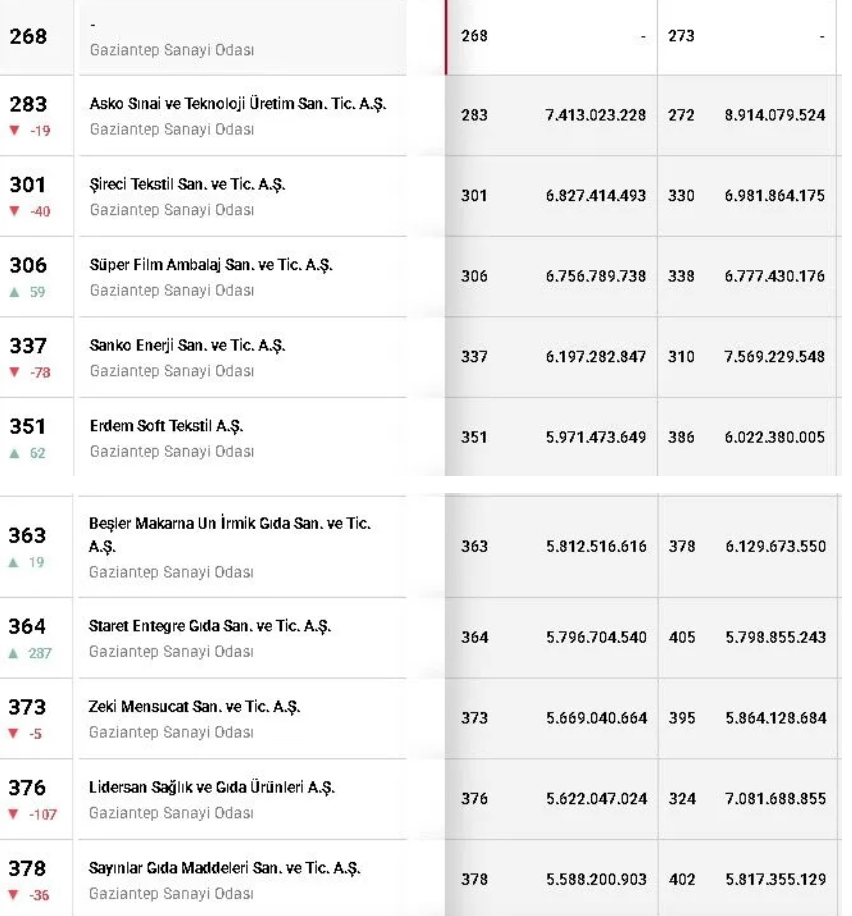Open Sanko Enerji San. ve Tic. entry
This screenshot has width=852, height=916.
point(187,345)
